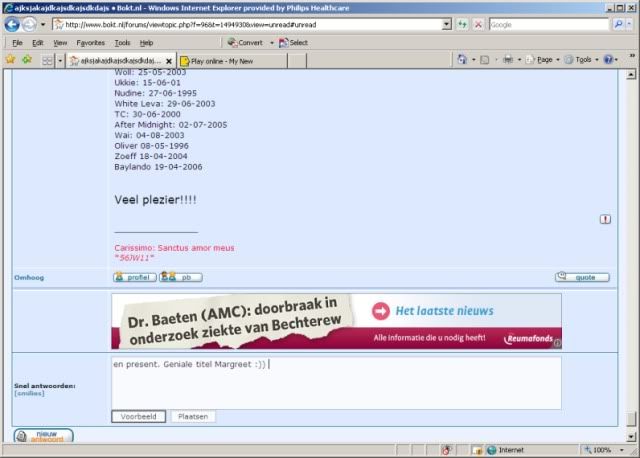Click the security lock status icon

[x=477, y=450]
